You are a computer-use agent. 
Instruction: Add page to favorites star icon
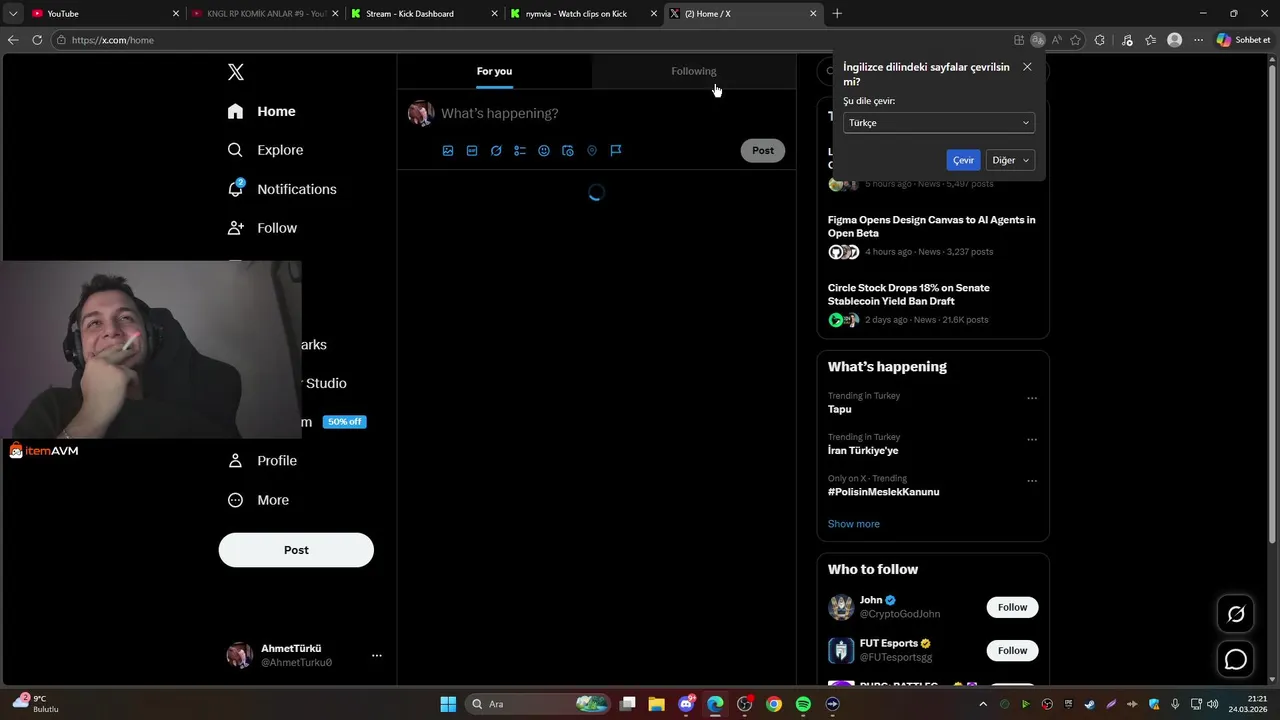pyautogui.click(x=1076, y=40)
